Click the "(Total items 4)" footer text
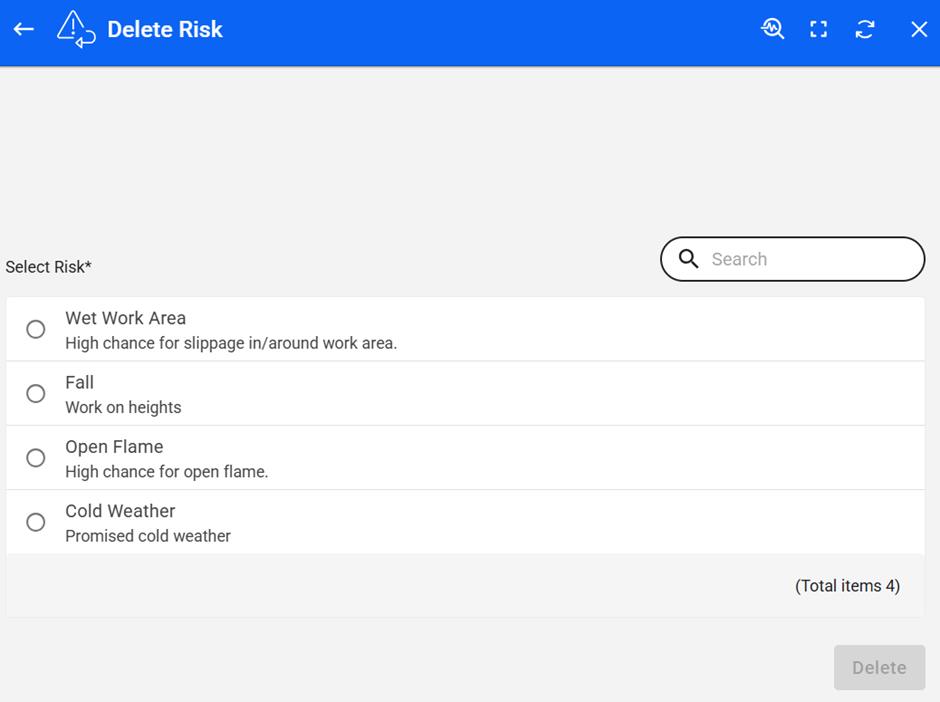Viewport: 940px width, 702px height. point(847,586)
